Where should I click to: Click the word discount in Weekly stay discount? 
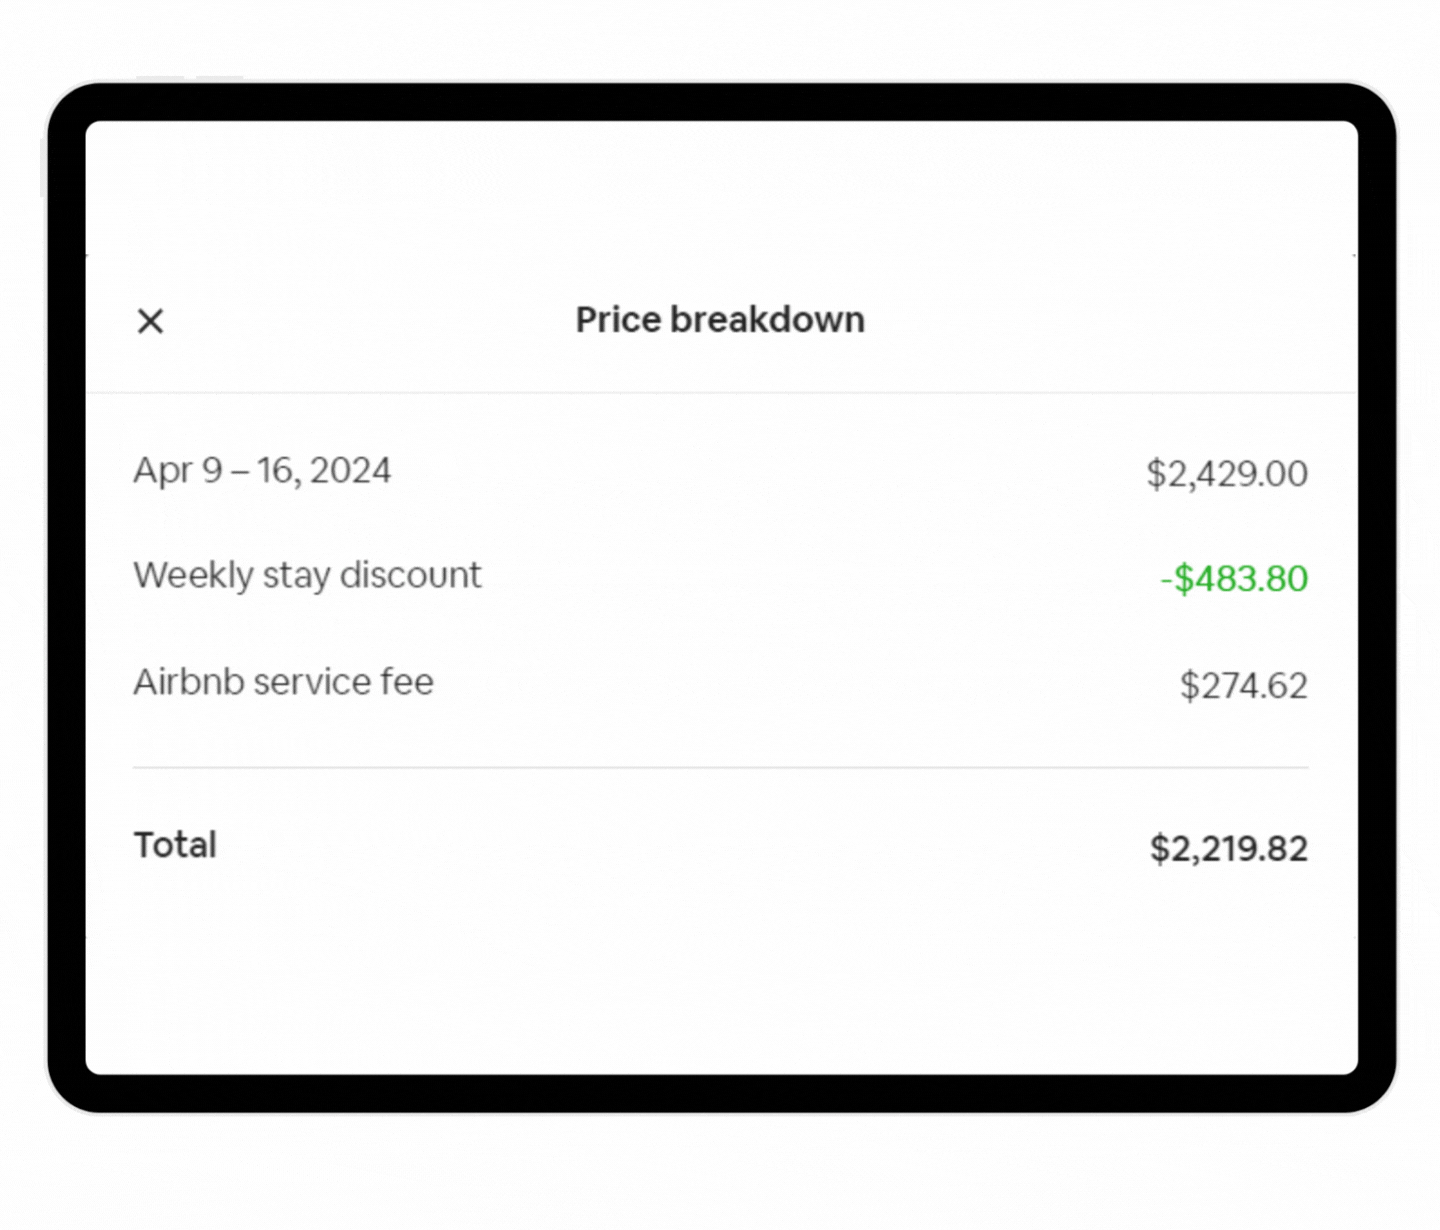(x=410, y=576)
